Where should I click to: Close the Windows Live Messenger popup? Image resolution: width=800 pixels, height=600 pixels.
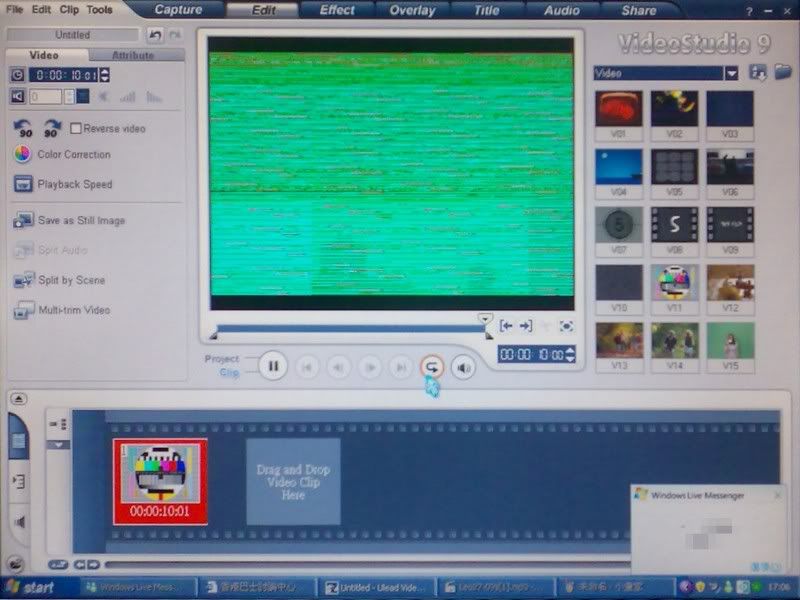(x=777, y=495)
